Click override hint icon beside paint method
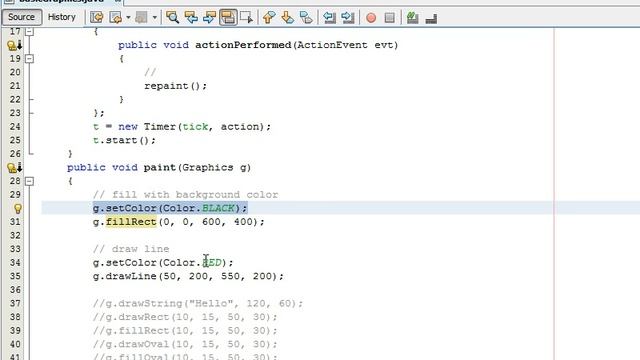This screenshot has height=360, width=640. [x=15, y=167]
